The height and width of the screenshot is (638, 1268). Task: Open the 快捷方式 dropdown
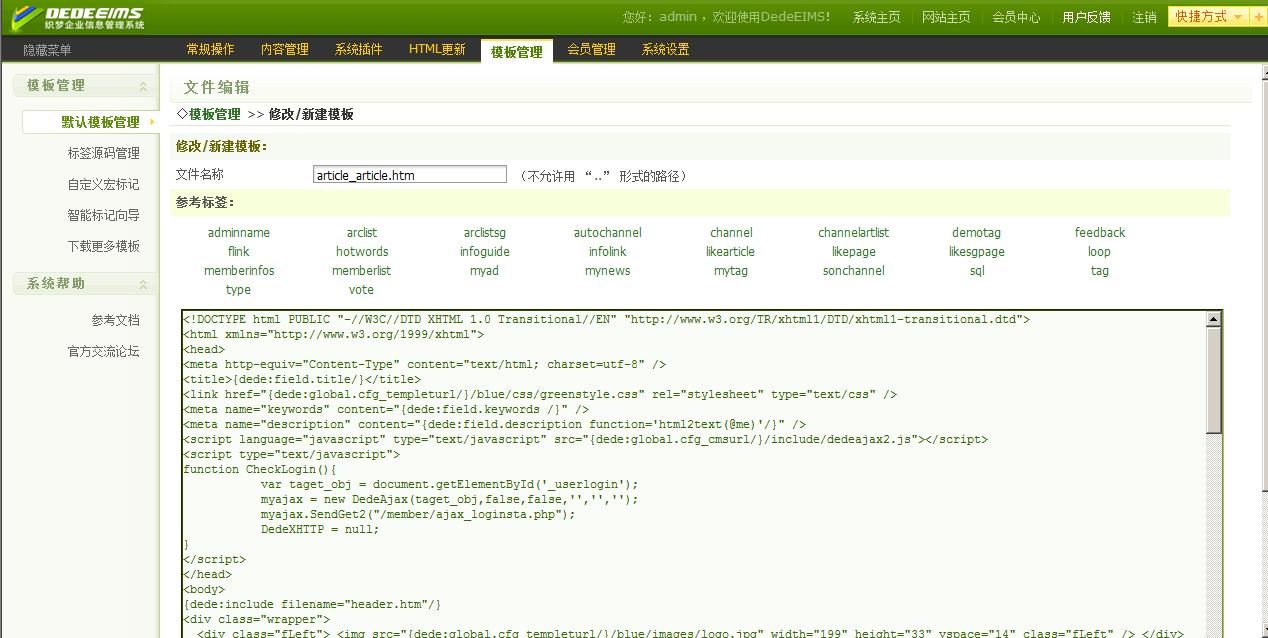[x=1208, y=17]
